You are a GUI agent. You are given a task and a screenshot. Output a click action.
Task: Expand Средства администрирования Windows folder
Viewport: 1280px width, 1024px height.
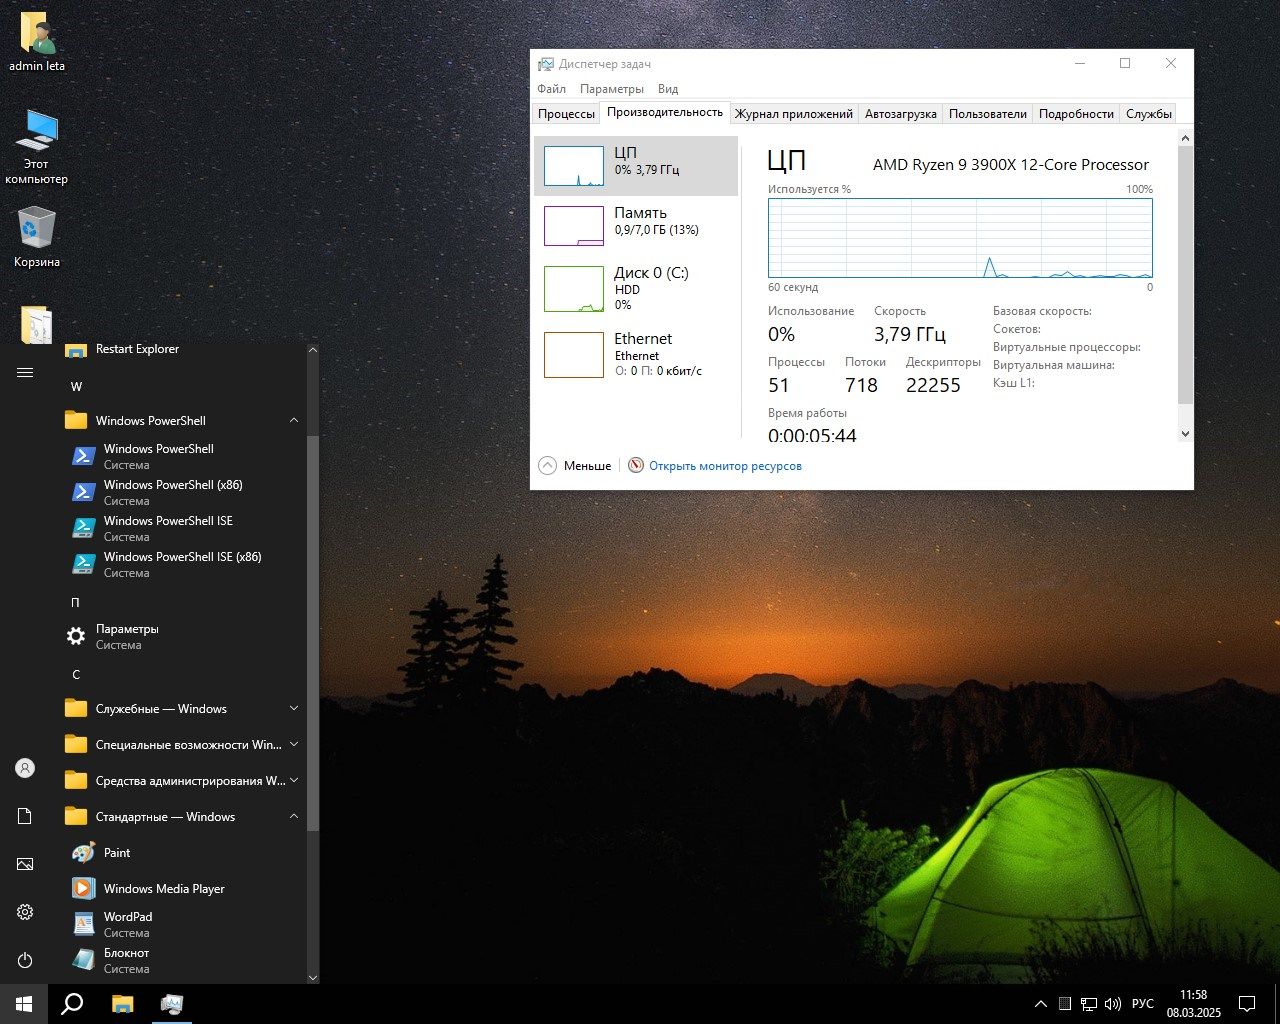[x=184, y=781]
